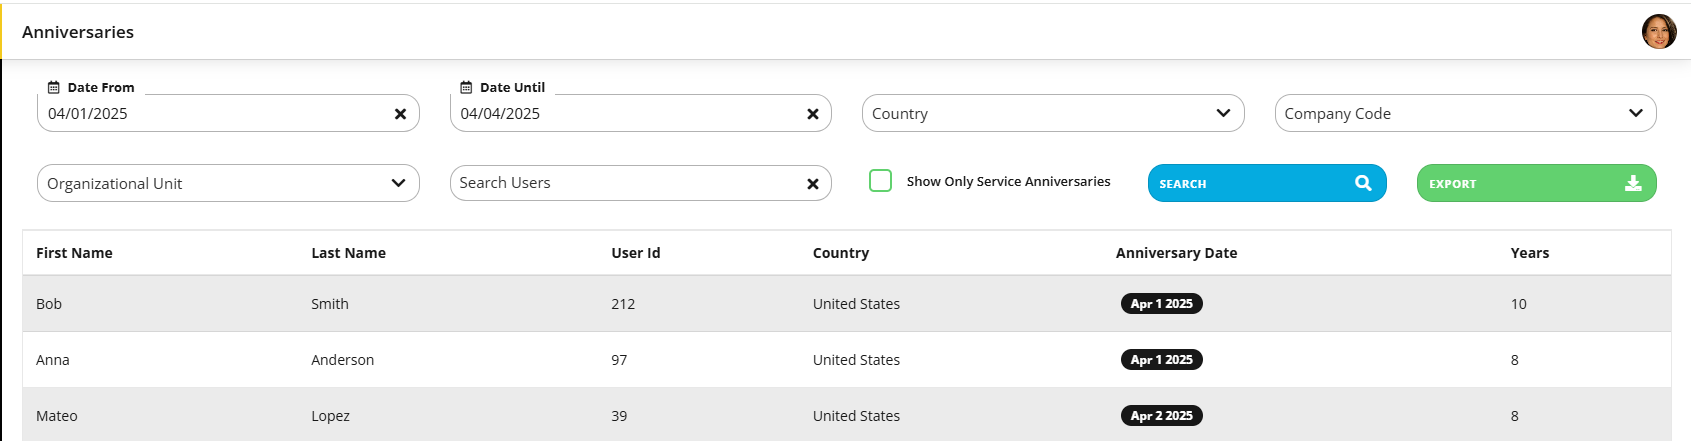Image resolution: width=1691 pixels, height=441 pixels.
Task: Clear the Date Until field
Action: pyautogui.click(x=813, y=114)
